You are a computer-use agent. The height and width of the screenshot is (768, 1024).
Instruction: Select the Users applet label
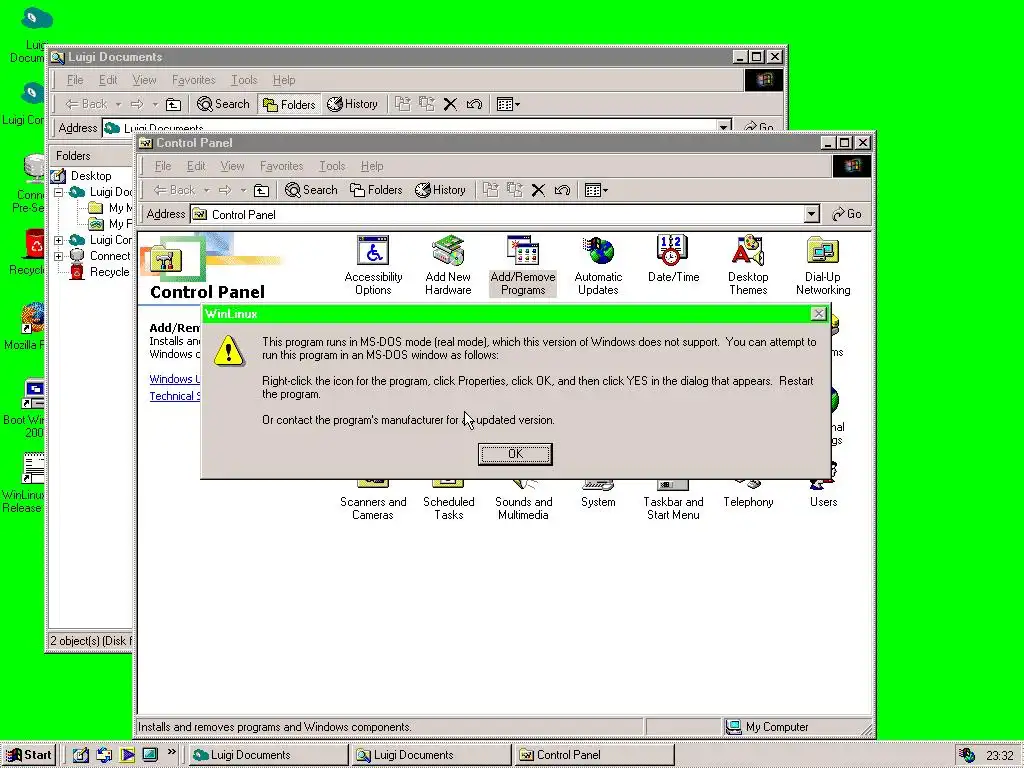pyautogui.click(x=824, y=502)
